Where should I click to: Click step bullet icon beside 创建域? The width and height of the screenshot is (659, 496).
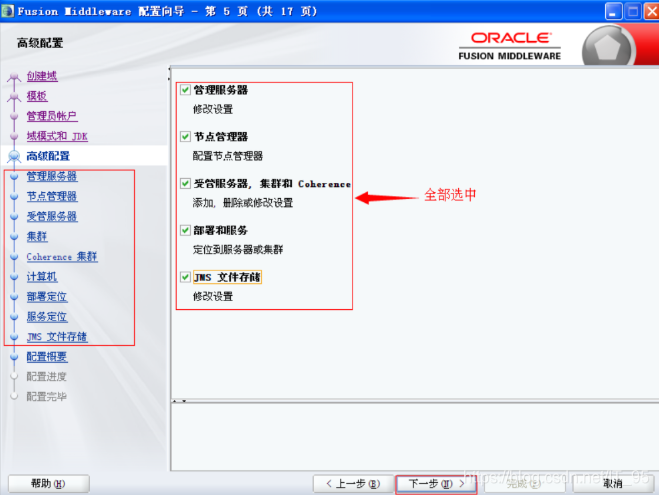tap(14, 77)
